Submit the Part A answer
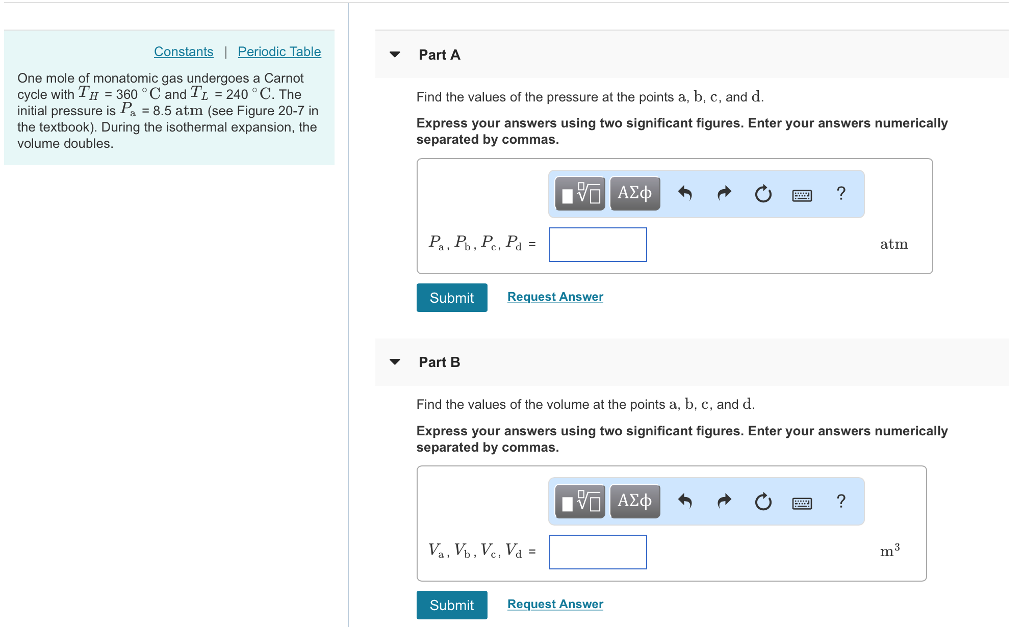1024x627 pixels. click(x=451, y=297)
